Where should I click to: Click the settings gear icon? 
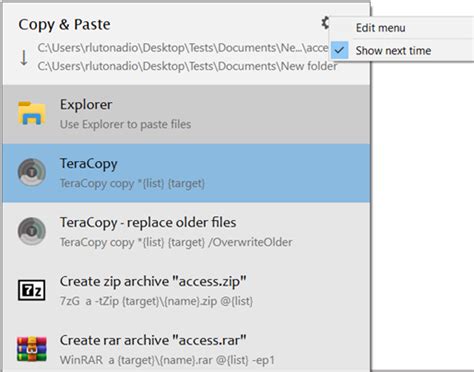pos(325,23)
